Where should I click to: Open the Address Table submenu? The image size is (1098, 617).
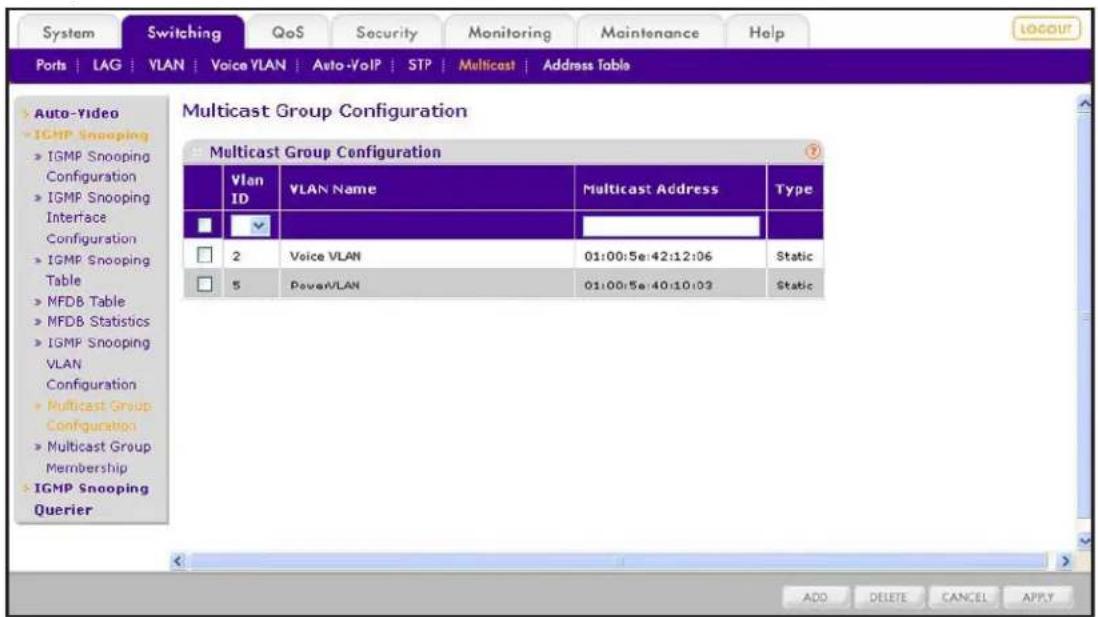click(586, 65)
